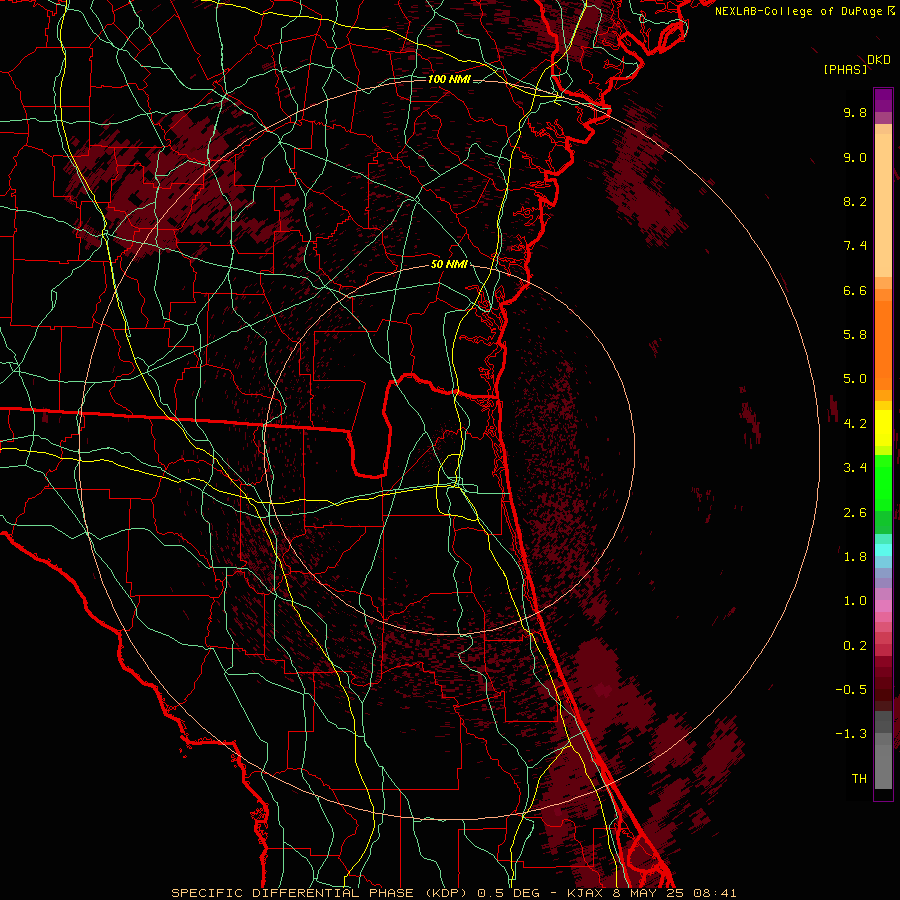Select the 1.0 scale value
The width and height of the screenshot is (900, 900).
[x=855, y=601]
